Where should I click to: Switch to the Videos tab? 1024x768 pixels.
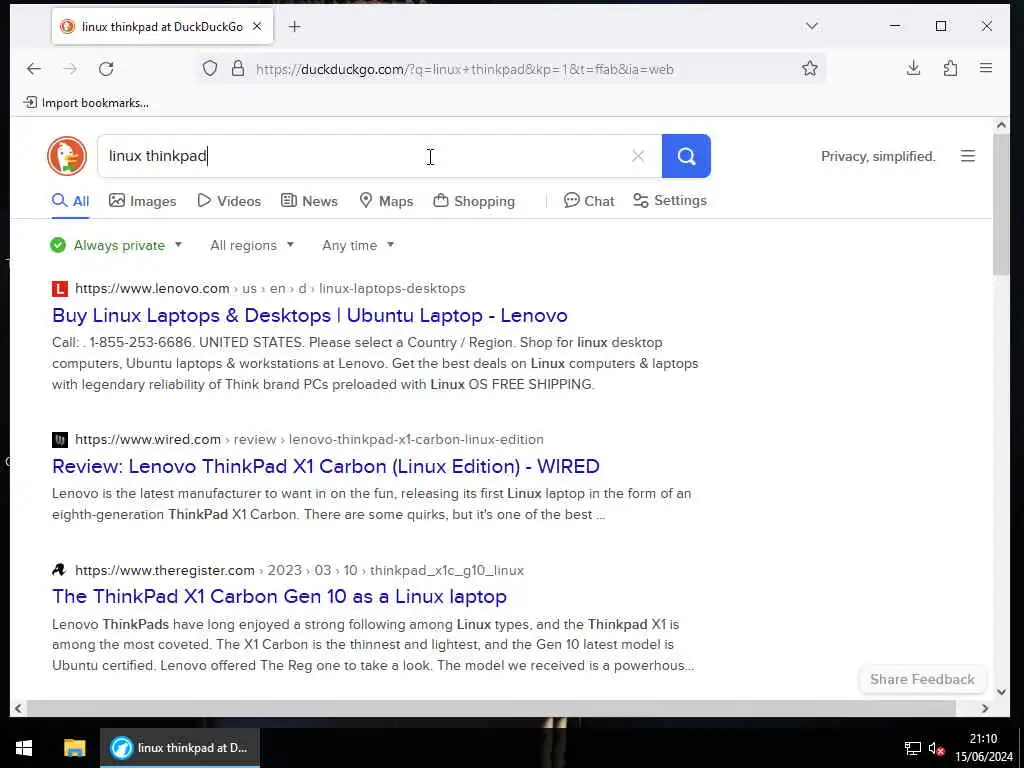[229, 201]
